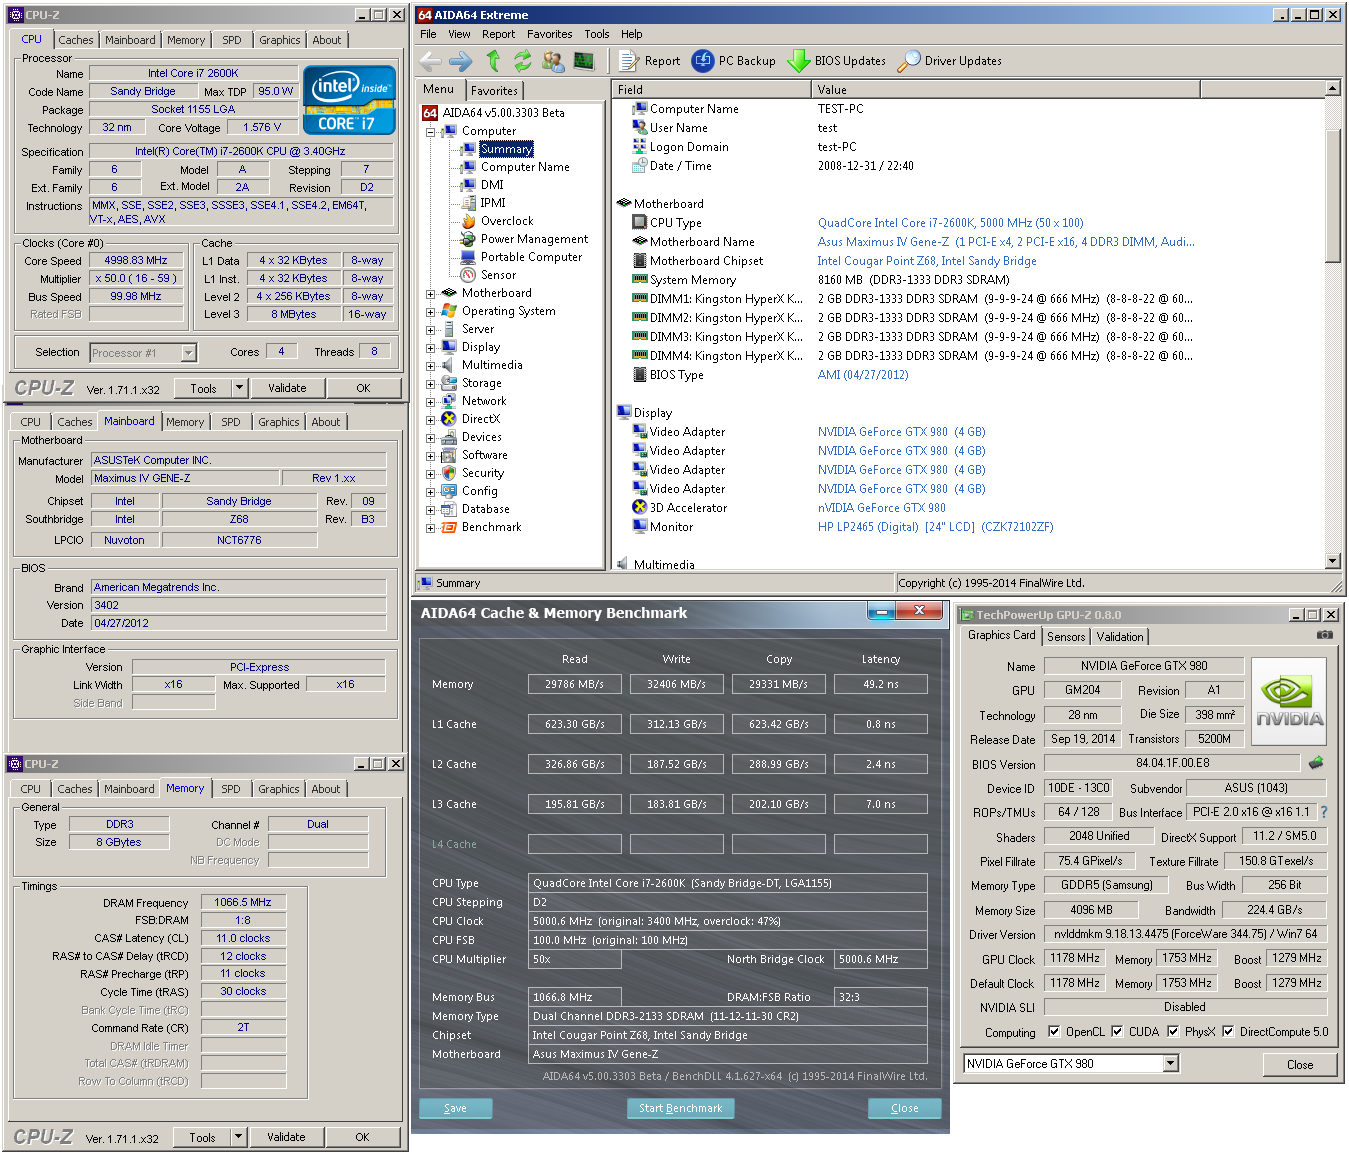Viewport: 1349px width, 1155px height.
Task: Open Tools dropdown arrow in top CPU-Z window
Action: 239,388
